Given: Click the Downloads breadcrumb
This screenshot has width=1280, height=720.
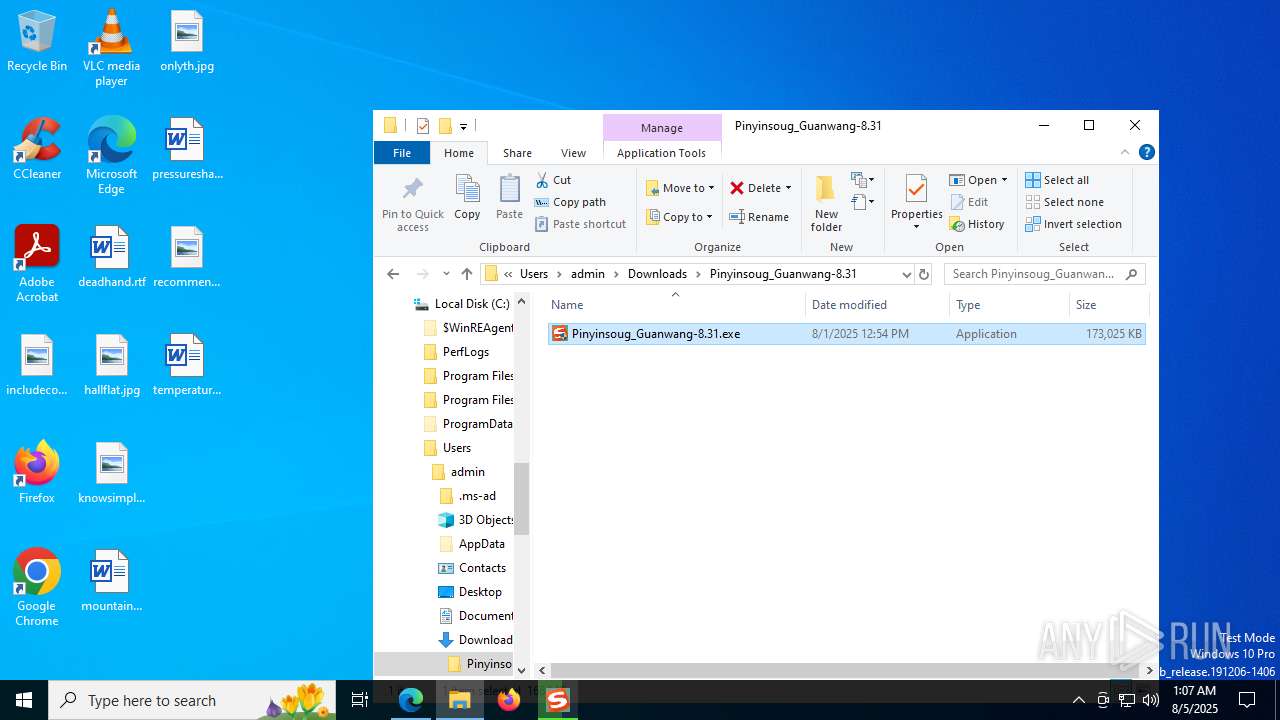Looking at the screenshot, I should pos(657,274).
